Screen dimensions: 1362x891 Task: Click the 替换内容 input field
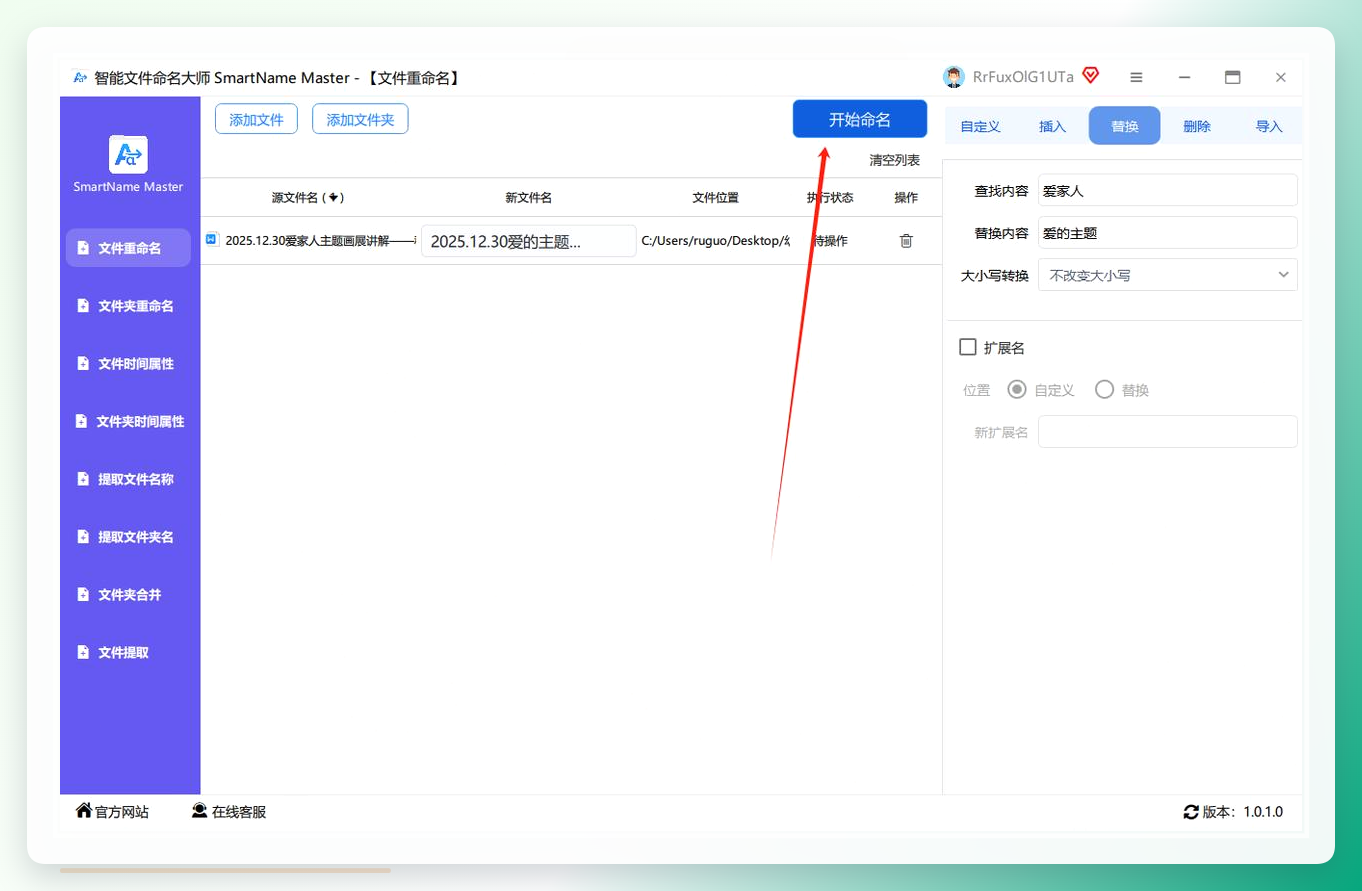click(1168, 233)
